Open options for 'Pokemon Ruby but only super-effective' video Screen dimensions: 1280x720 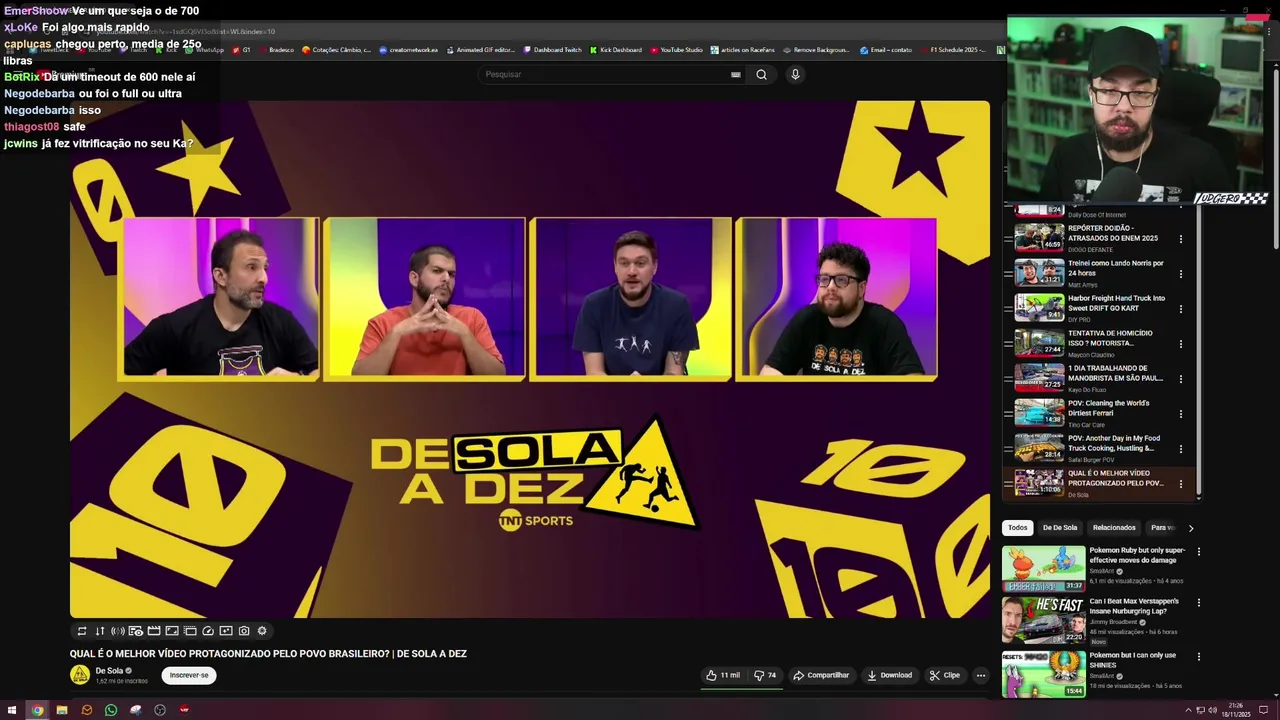point(1199,551)
